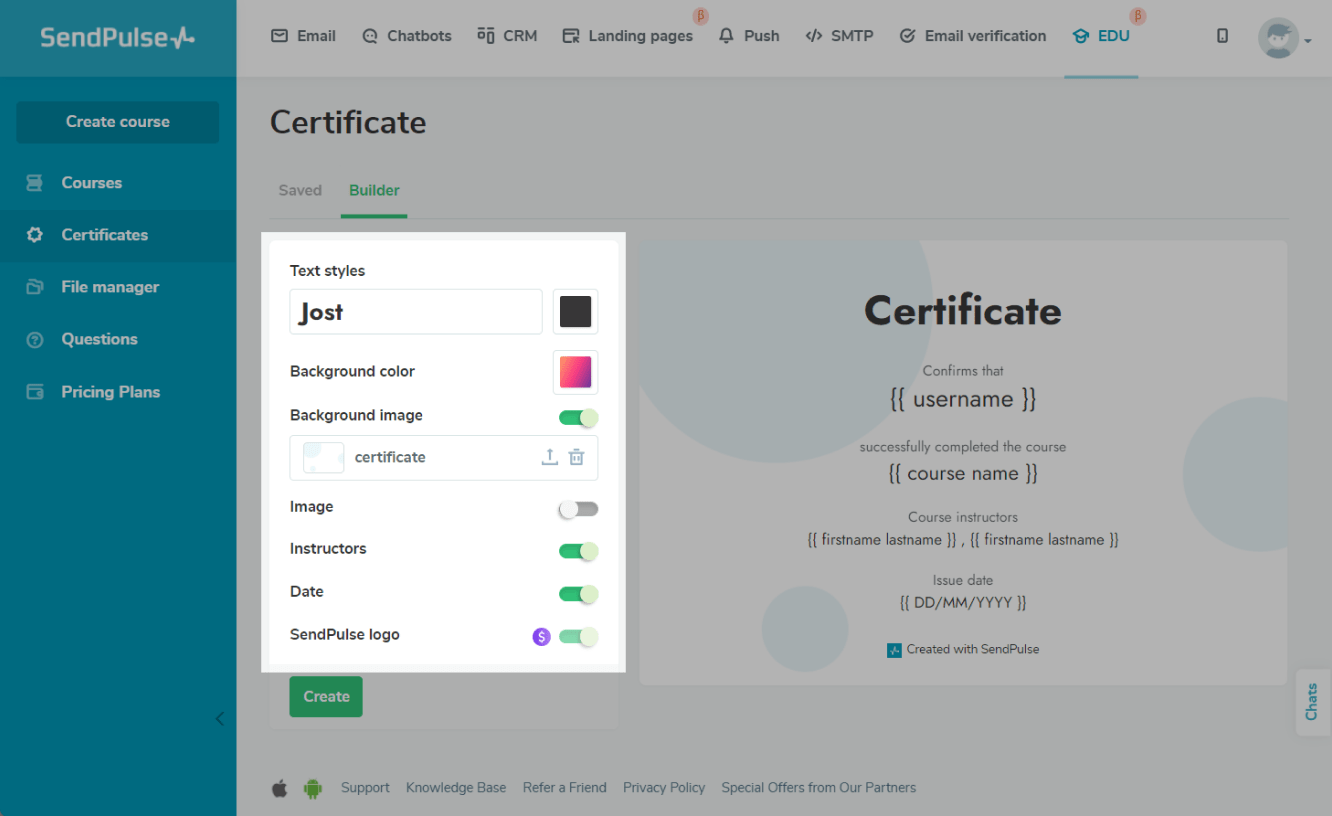
Task: Click the Apple app download icon
Action: click(x=280, y=788)
